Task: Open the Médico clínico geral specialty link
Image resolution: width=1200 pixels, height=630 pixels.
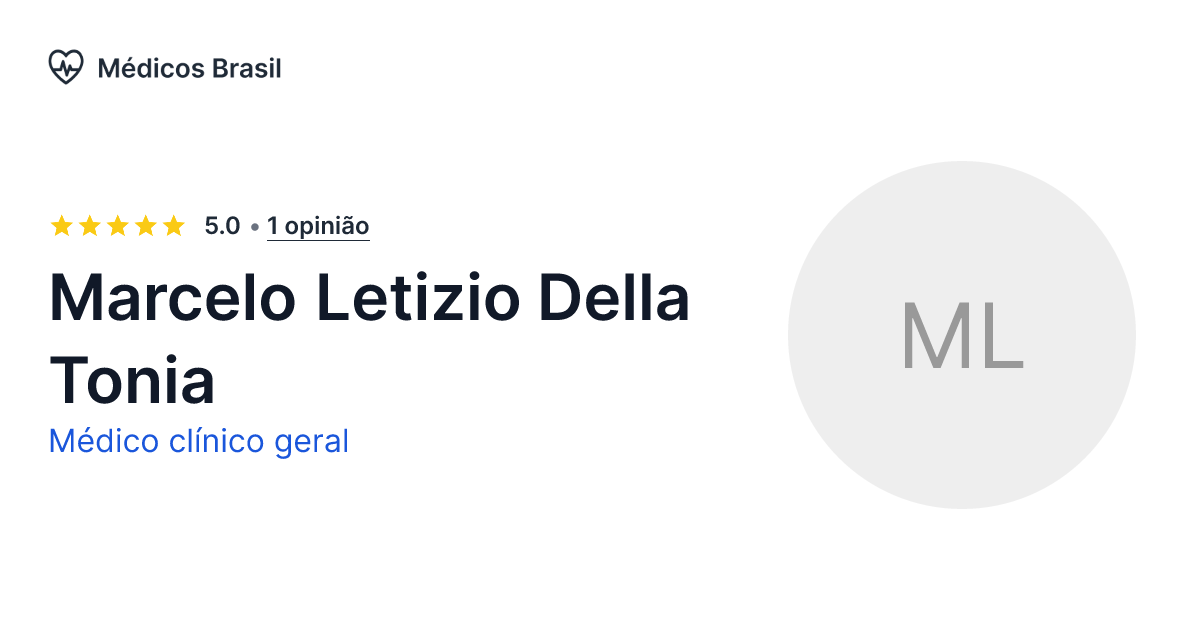Action: 199,440
